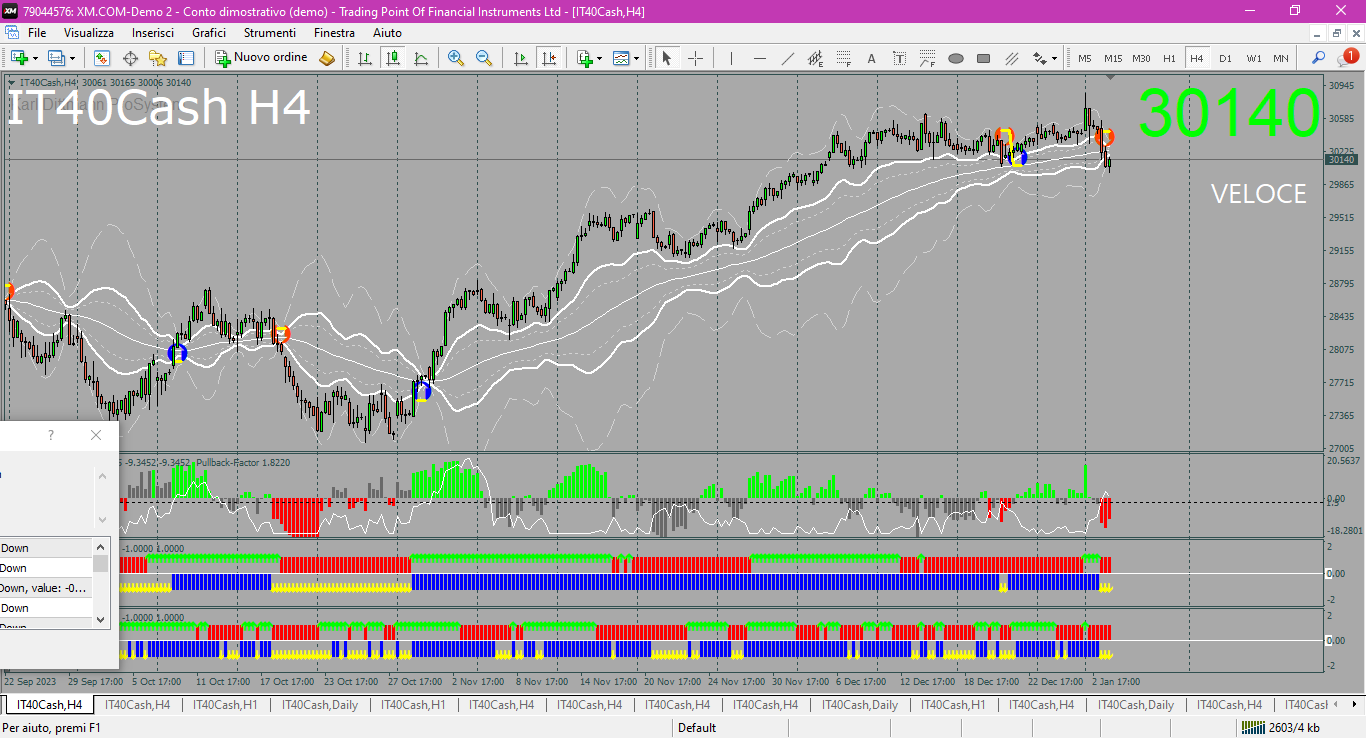1366x738 pixels.
Task: Toggle the Data Window crosshair icon
Action: tap(130, 58)
